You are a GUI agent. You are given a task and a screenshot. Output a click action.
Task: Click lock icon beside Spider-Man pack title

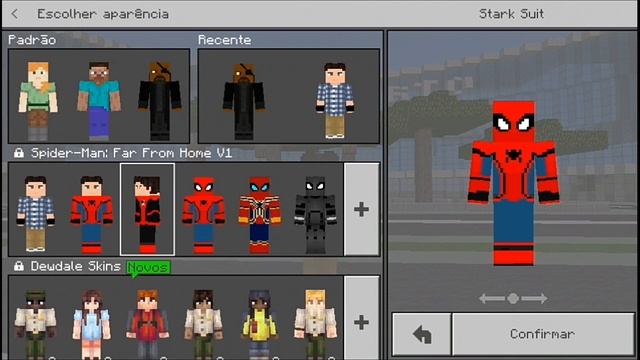(x=18, y=153)
